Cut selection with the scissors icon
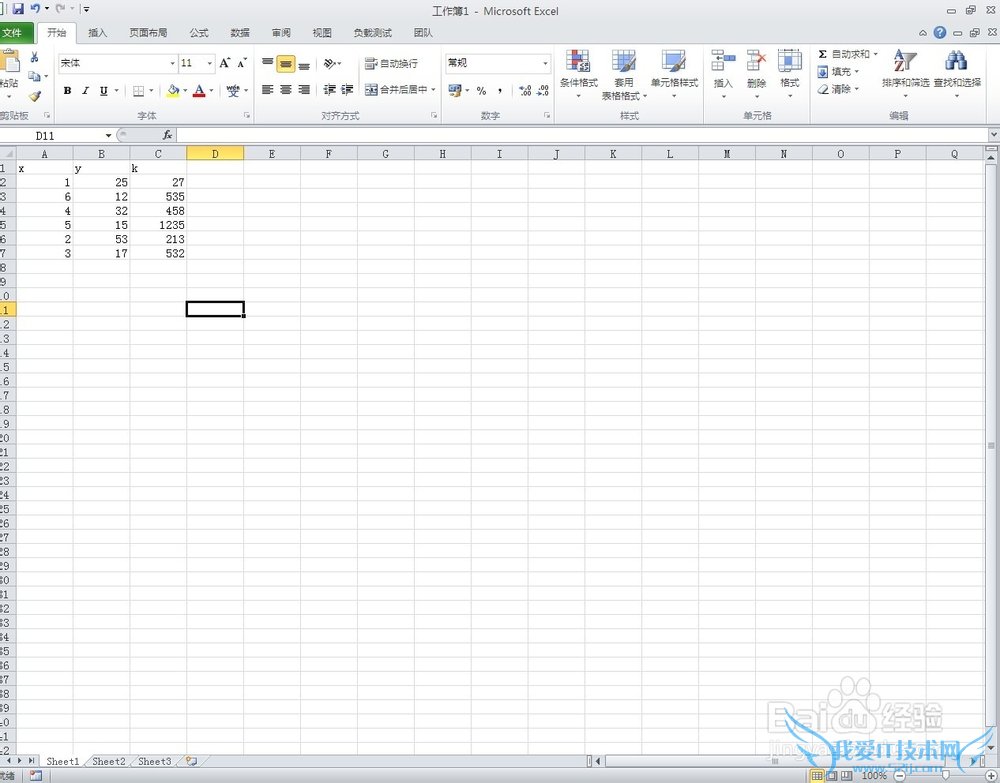 pos(34,57)
